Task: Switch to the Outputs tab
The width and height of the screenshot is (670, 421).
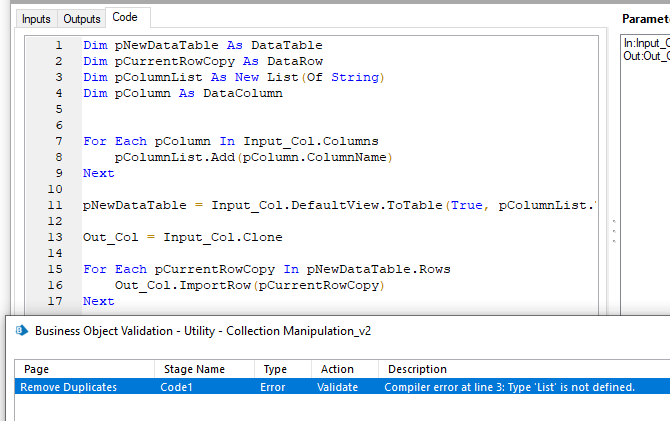Action: (82, 19)
